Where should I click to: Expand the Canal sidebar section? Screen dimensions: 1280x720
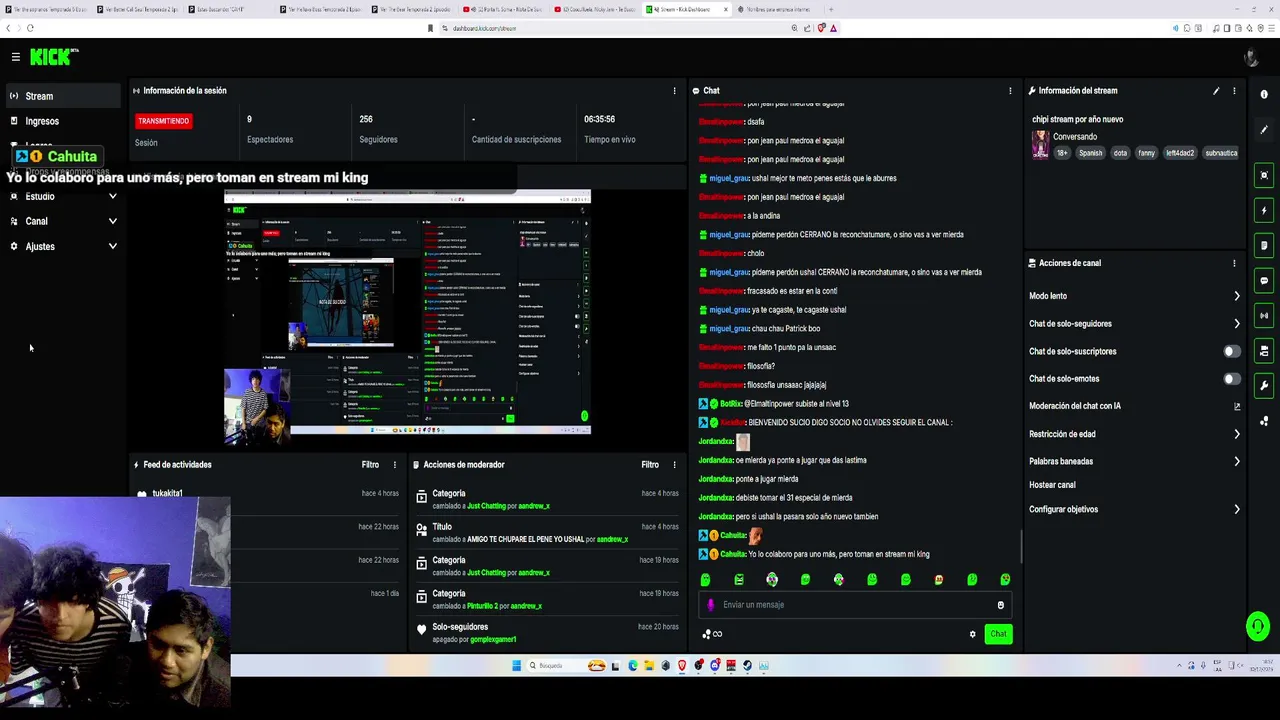[x=62, y=221]
